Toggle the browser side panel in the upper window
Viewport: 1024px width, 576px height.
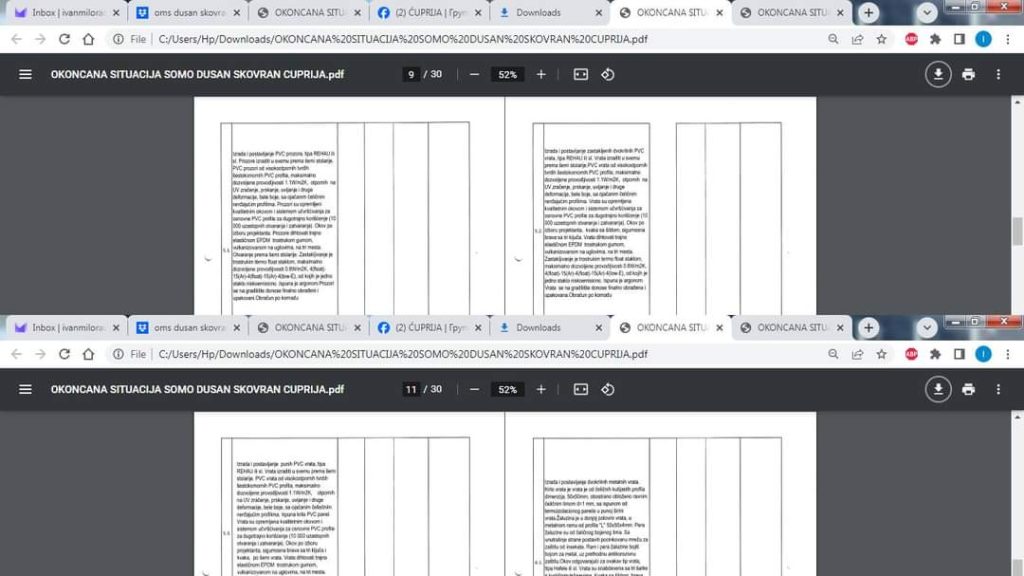[x=959, y=39]
